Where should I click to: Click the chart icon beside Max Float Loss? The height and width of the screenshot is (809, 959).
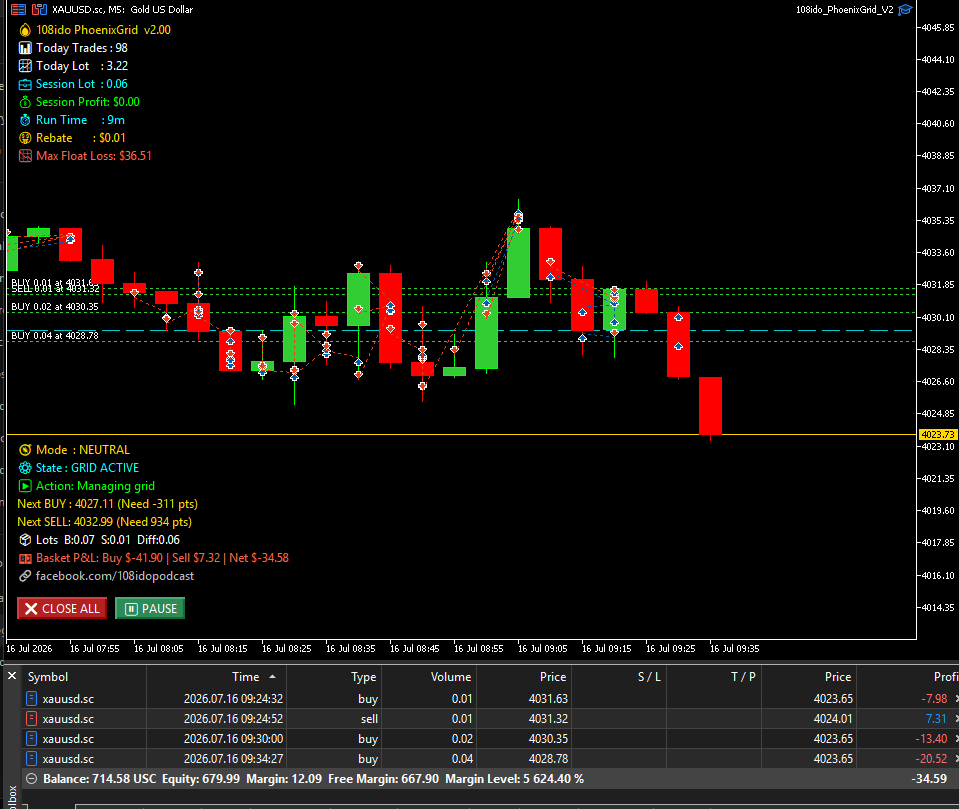pos(25,156)
